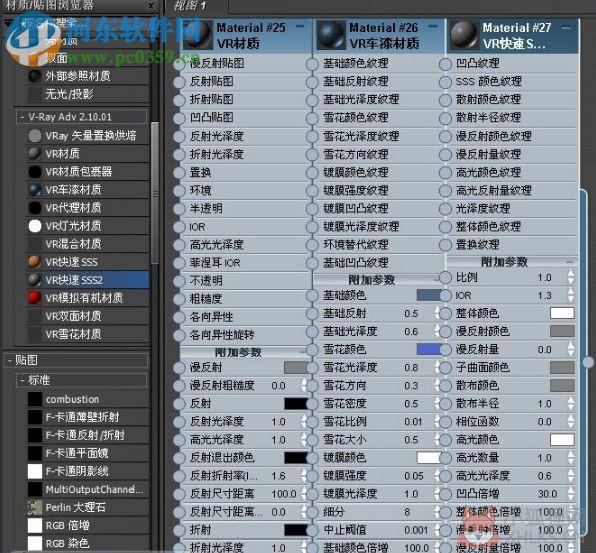This screenshot has height=553, width=596.
Task: Select MultiOutputChannel map entry
Action: 88,489
